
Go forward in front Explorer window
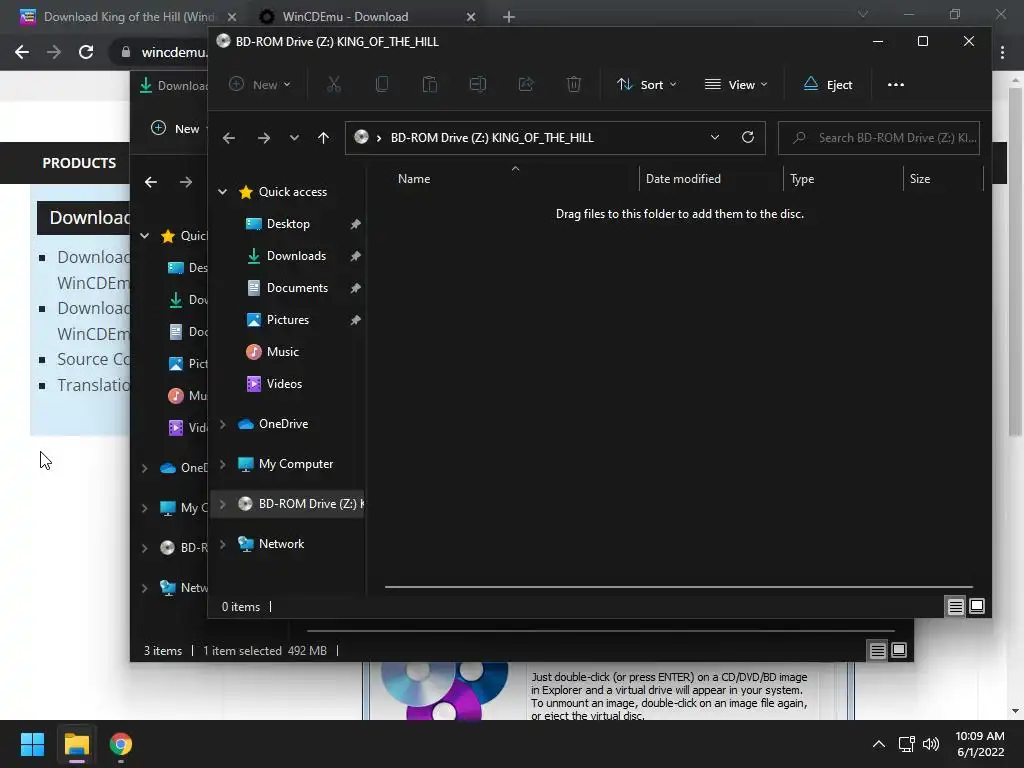(264, 138)
